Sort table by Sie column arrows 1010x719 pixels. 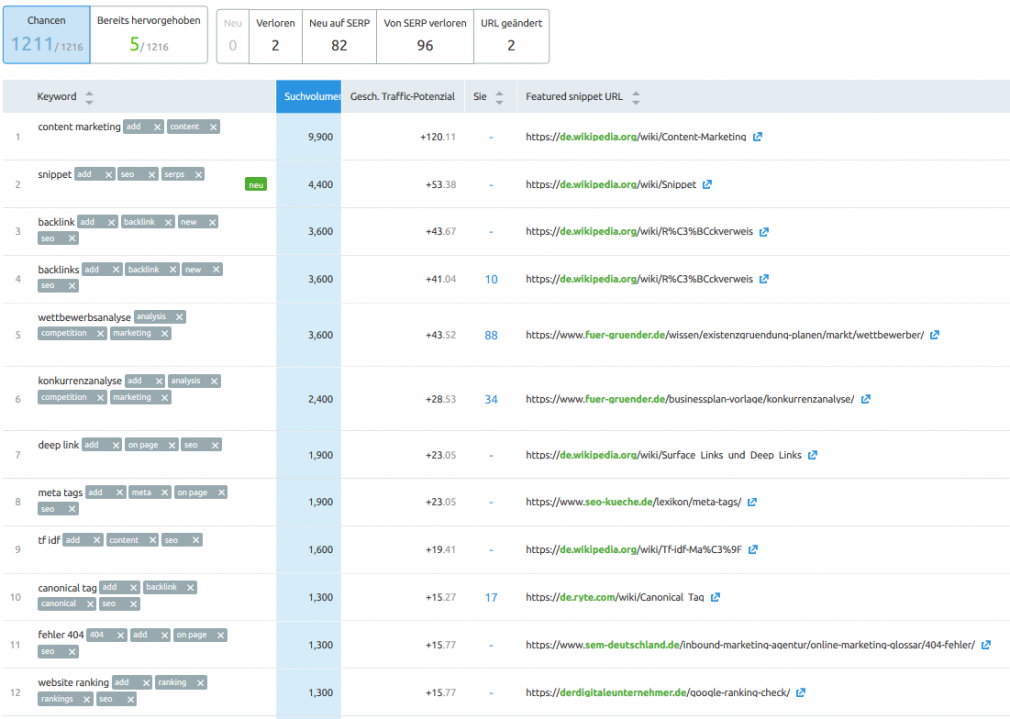click(x=499, y=97)
